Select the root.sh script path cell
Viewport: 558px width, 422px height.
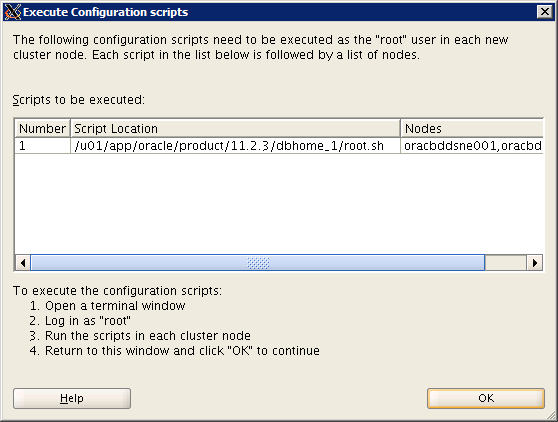pos(235,146)
